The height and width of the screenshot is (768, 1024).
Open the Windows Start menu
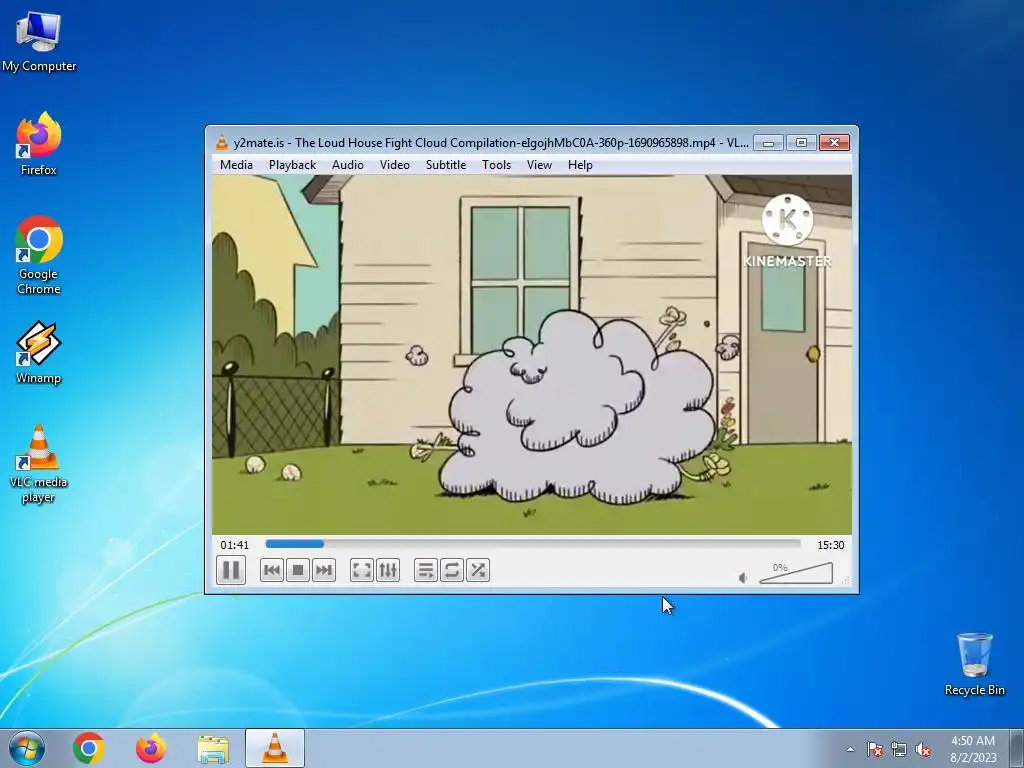27,748
